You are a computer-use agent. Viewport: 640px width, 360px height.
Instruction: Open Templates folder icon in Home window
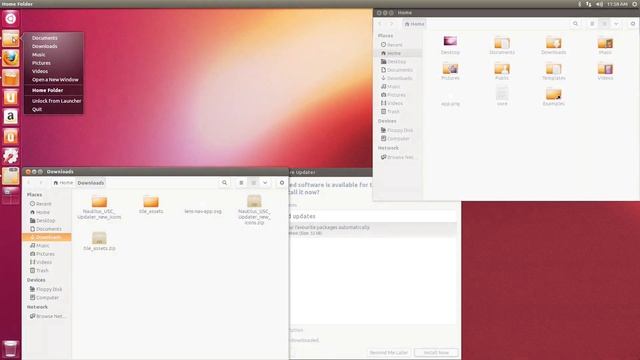[x=553, y=71]
